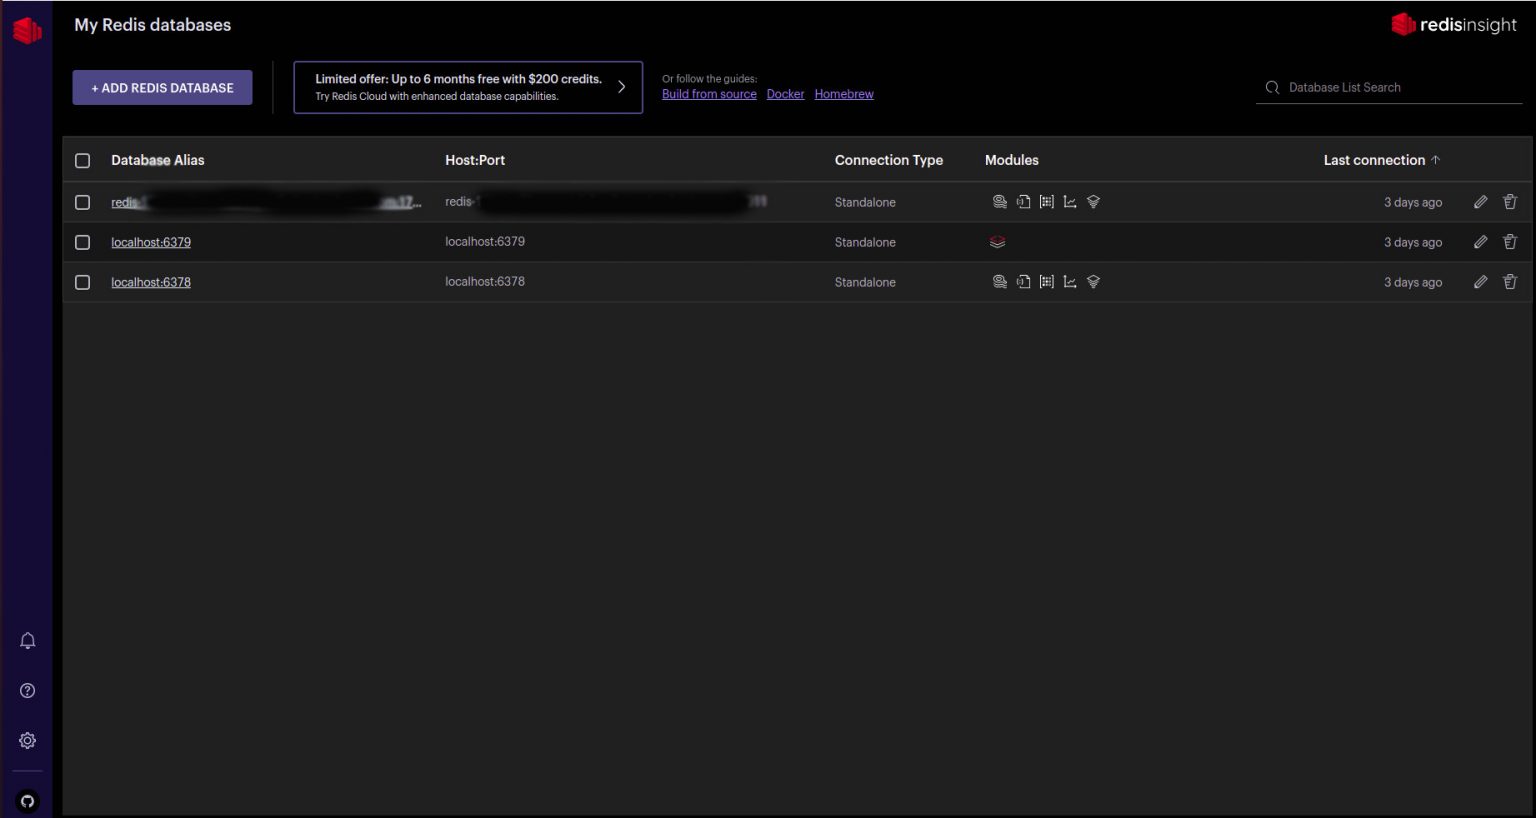The height and width of the screenshot is (818, 1536).
Task: Sort by Connection Type column header
Action: coord(888,160)
